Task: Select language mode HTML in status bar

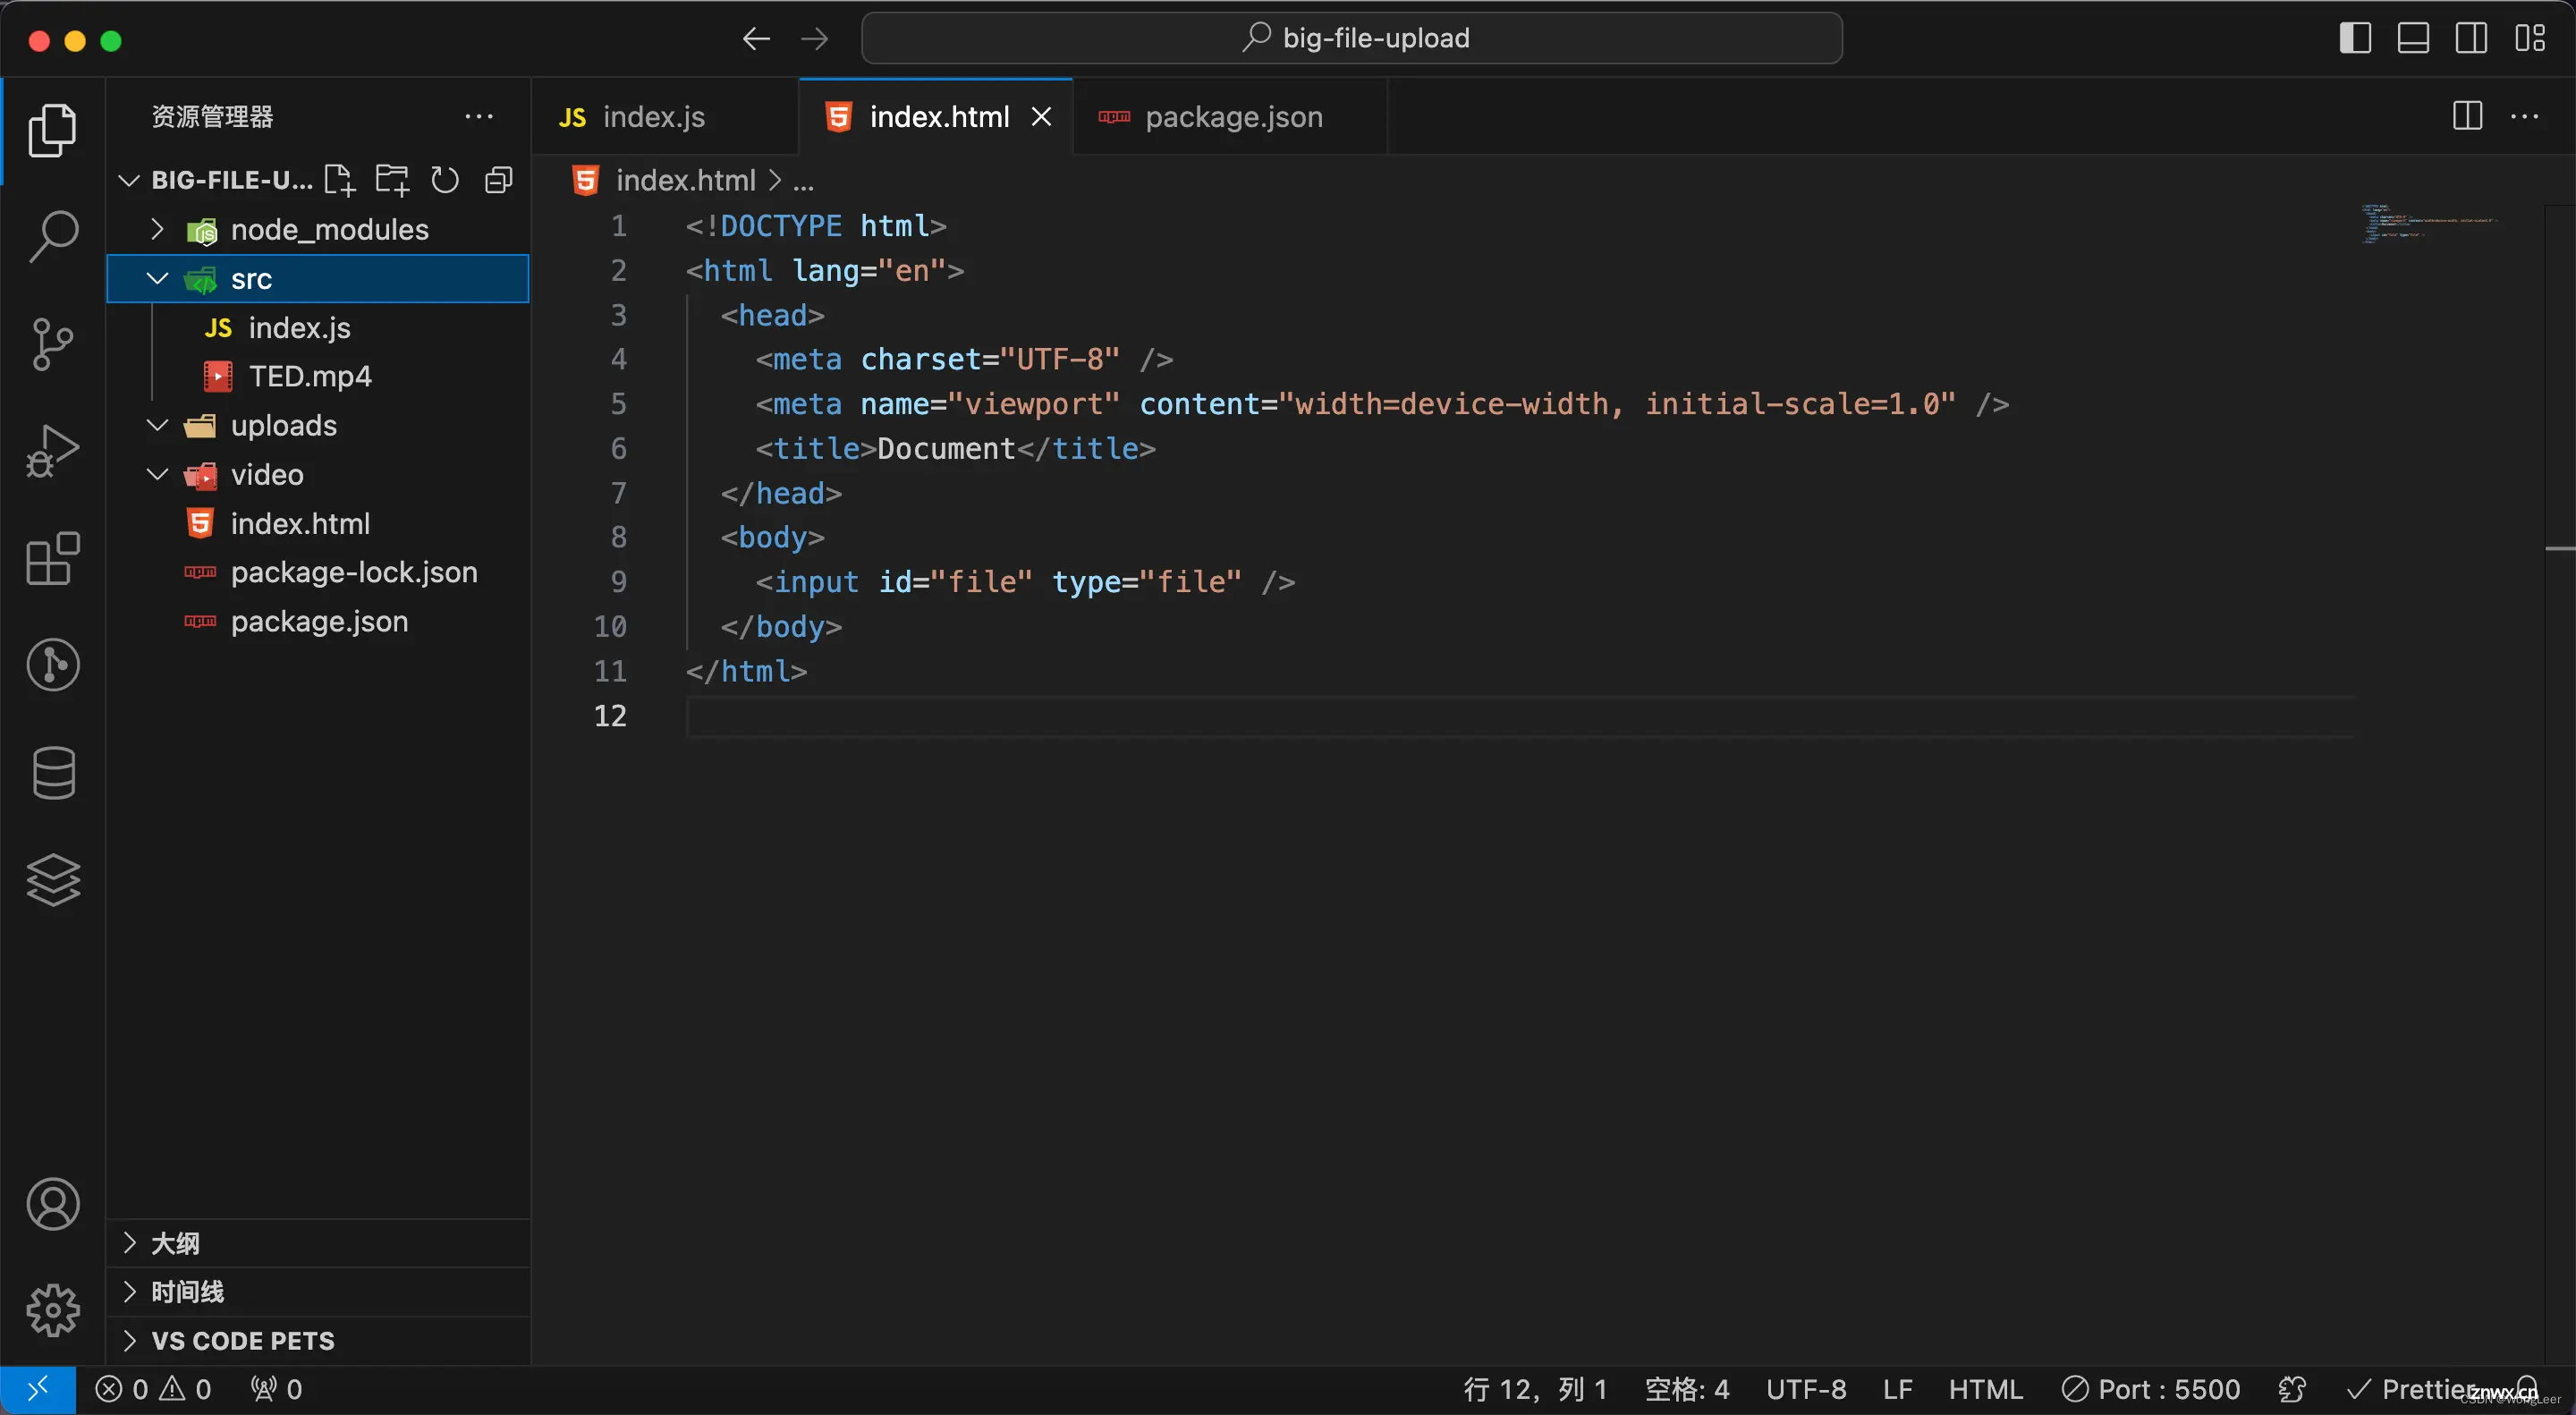Action: 1985,1389
